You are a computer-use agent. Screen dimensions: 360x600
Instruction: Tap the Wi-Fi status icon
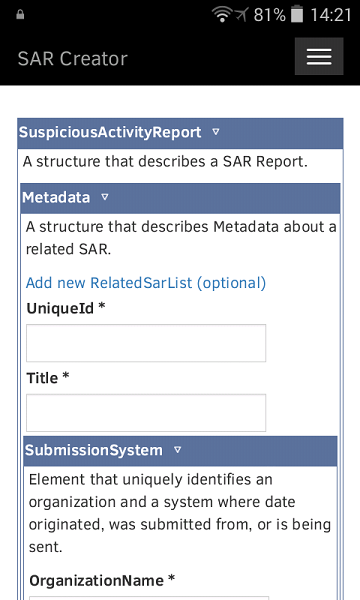coord(222,15)
